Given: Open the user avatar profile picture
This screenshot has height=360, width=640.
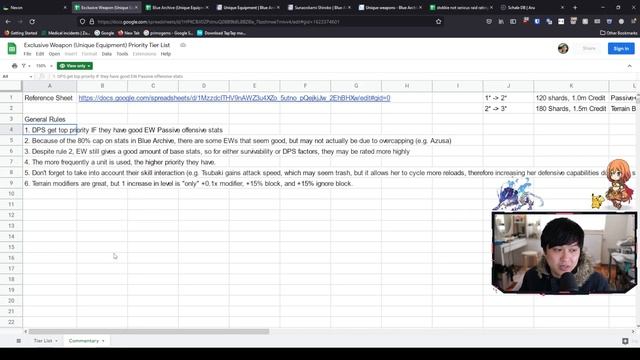Looking at the screenshot, I should (x=563, y=49).
